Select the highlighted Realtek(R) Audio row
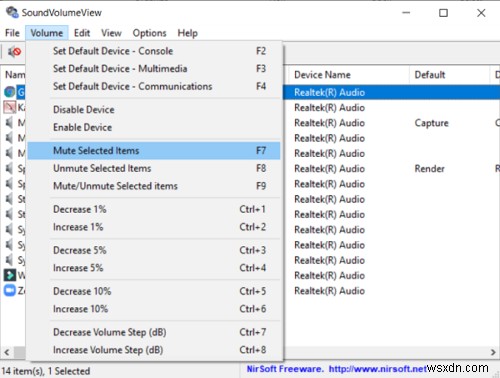The width and height of the screenshot is (500, 378). click(391, 92)
